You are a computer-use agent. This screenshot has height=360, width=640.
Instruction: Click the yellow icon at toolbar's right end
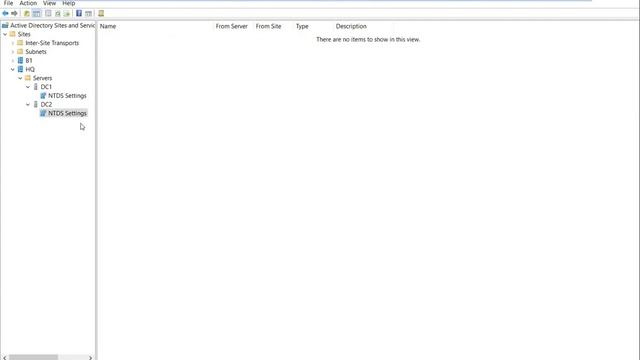pyautogui.click(x=101, y=13)
